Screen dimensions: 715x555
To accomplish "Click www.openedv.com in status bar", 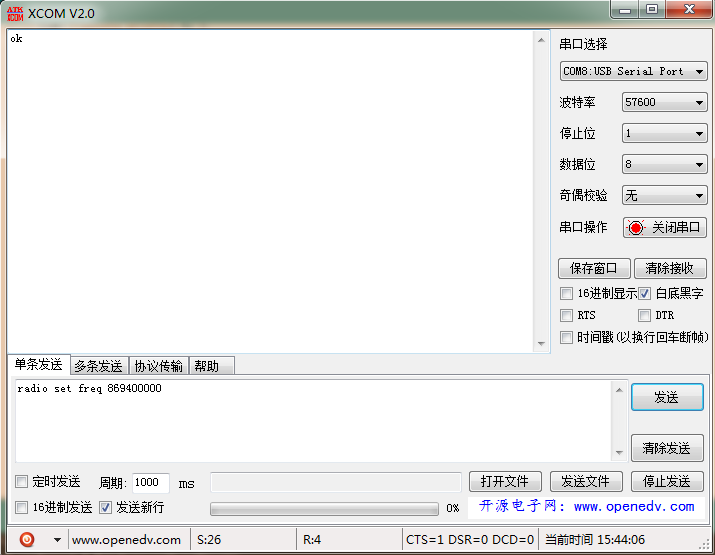I will (x=126, y=540).
